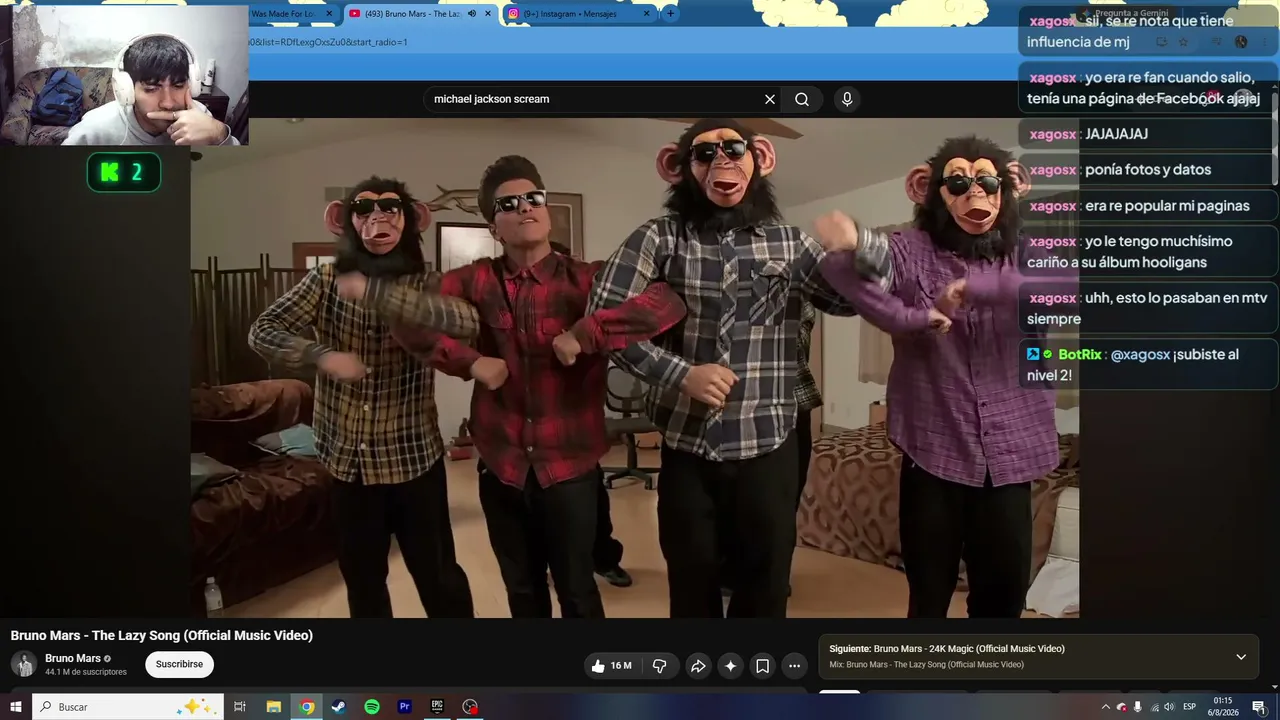The width and height of the screenshot is (1280, 720).
Task: Click the Windows Buscar search box
Action: (128, 707)
